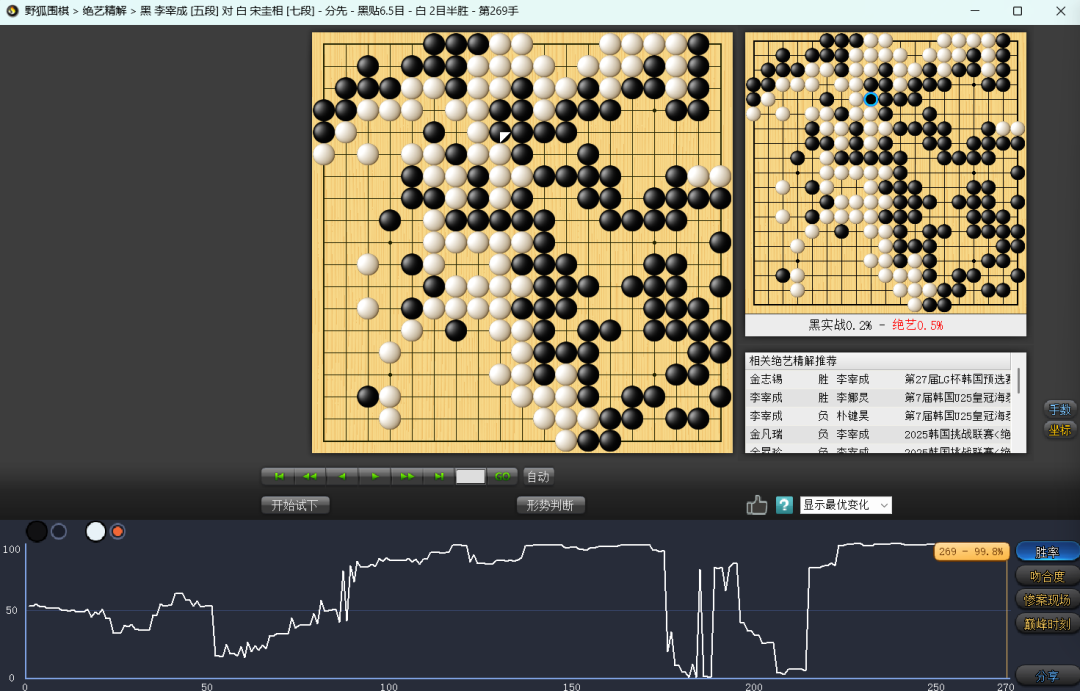Toggle 坐标 coordinates display
This screenshot has width=1080, height=691.
pos(1059,429)
